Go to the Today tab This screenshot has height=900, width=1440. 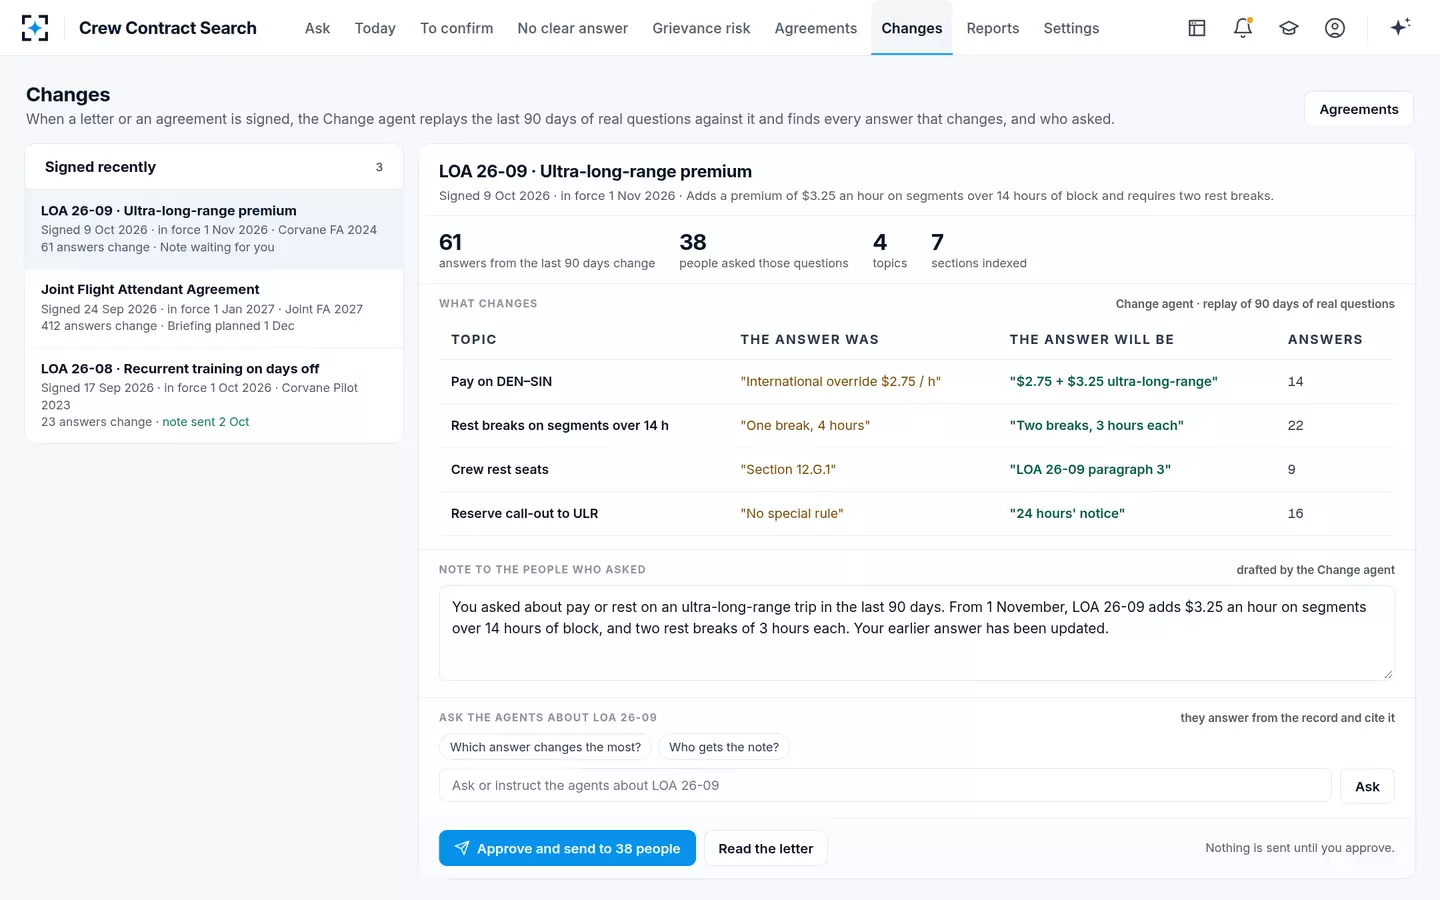pos(375,28)
